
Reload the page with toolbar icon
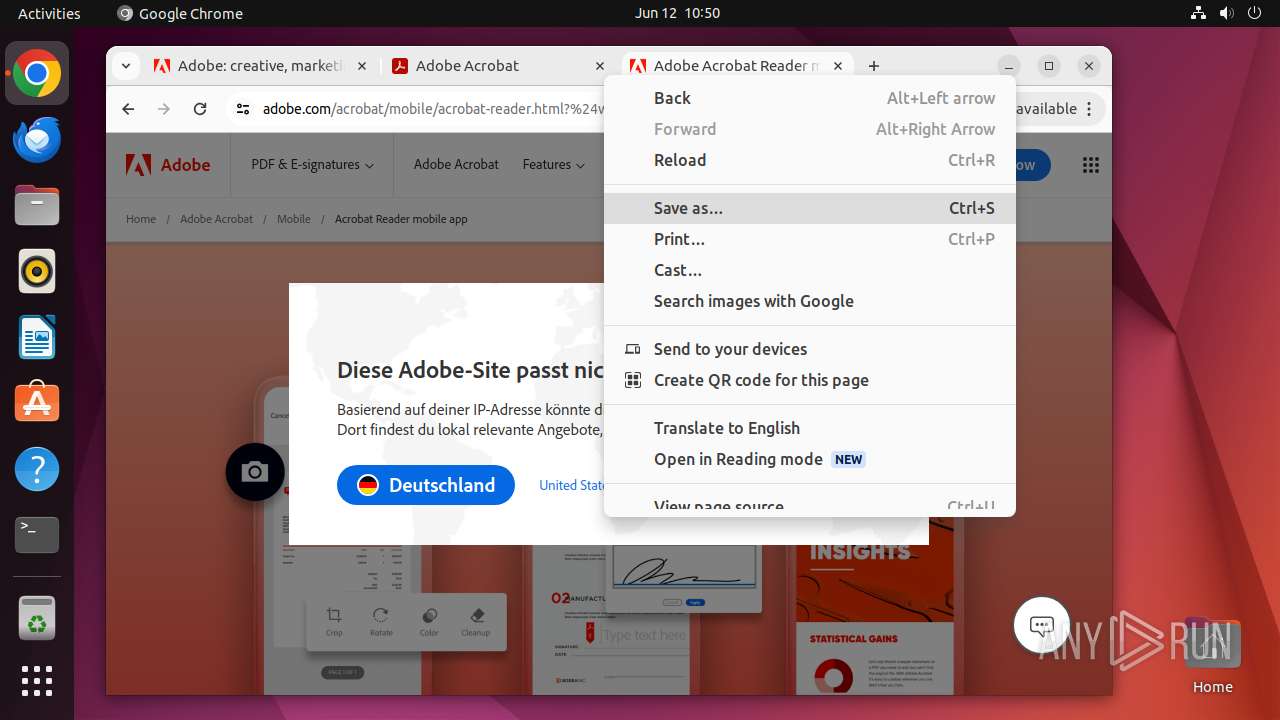pos(200,109)
